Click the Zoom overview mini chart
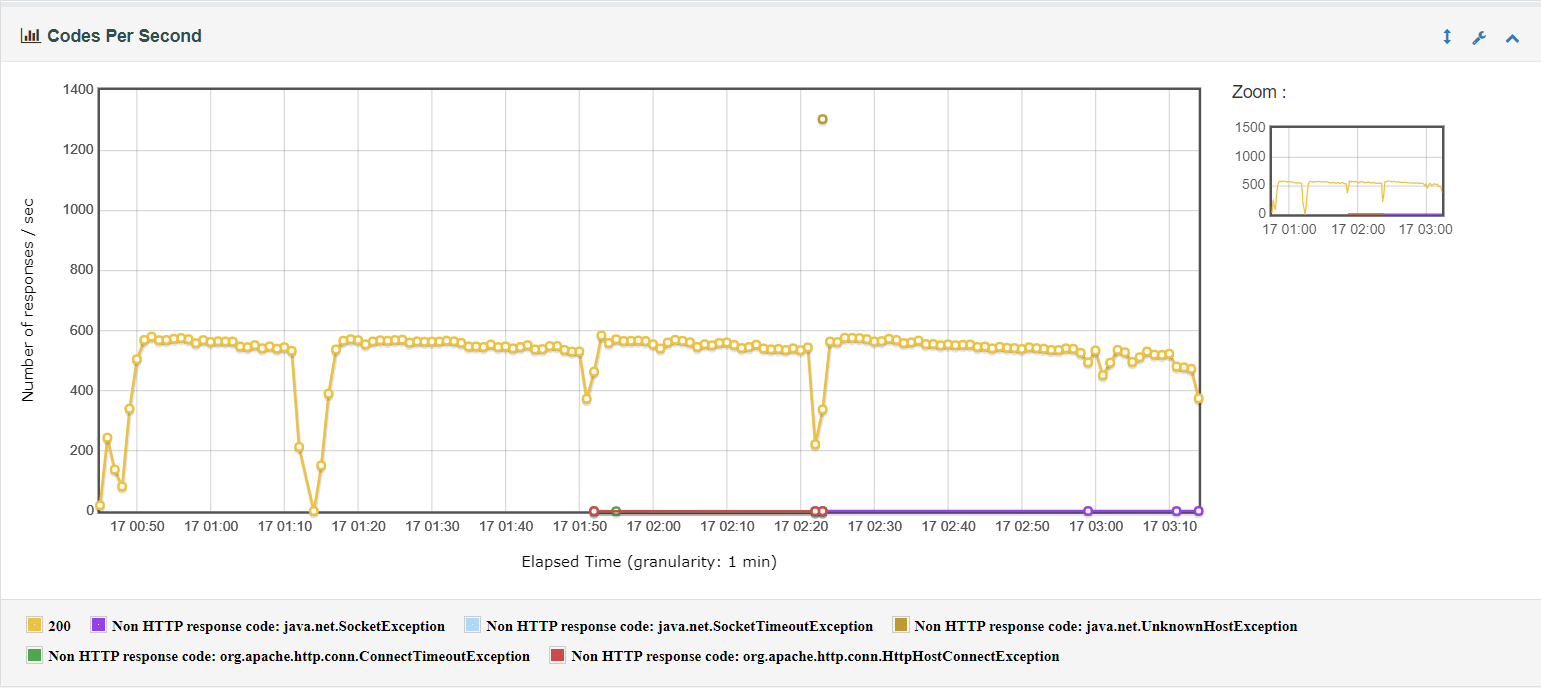Viewport: 1541px width, 688px height. 1356,171
